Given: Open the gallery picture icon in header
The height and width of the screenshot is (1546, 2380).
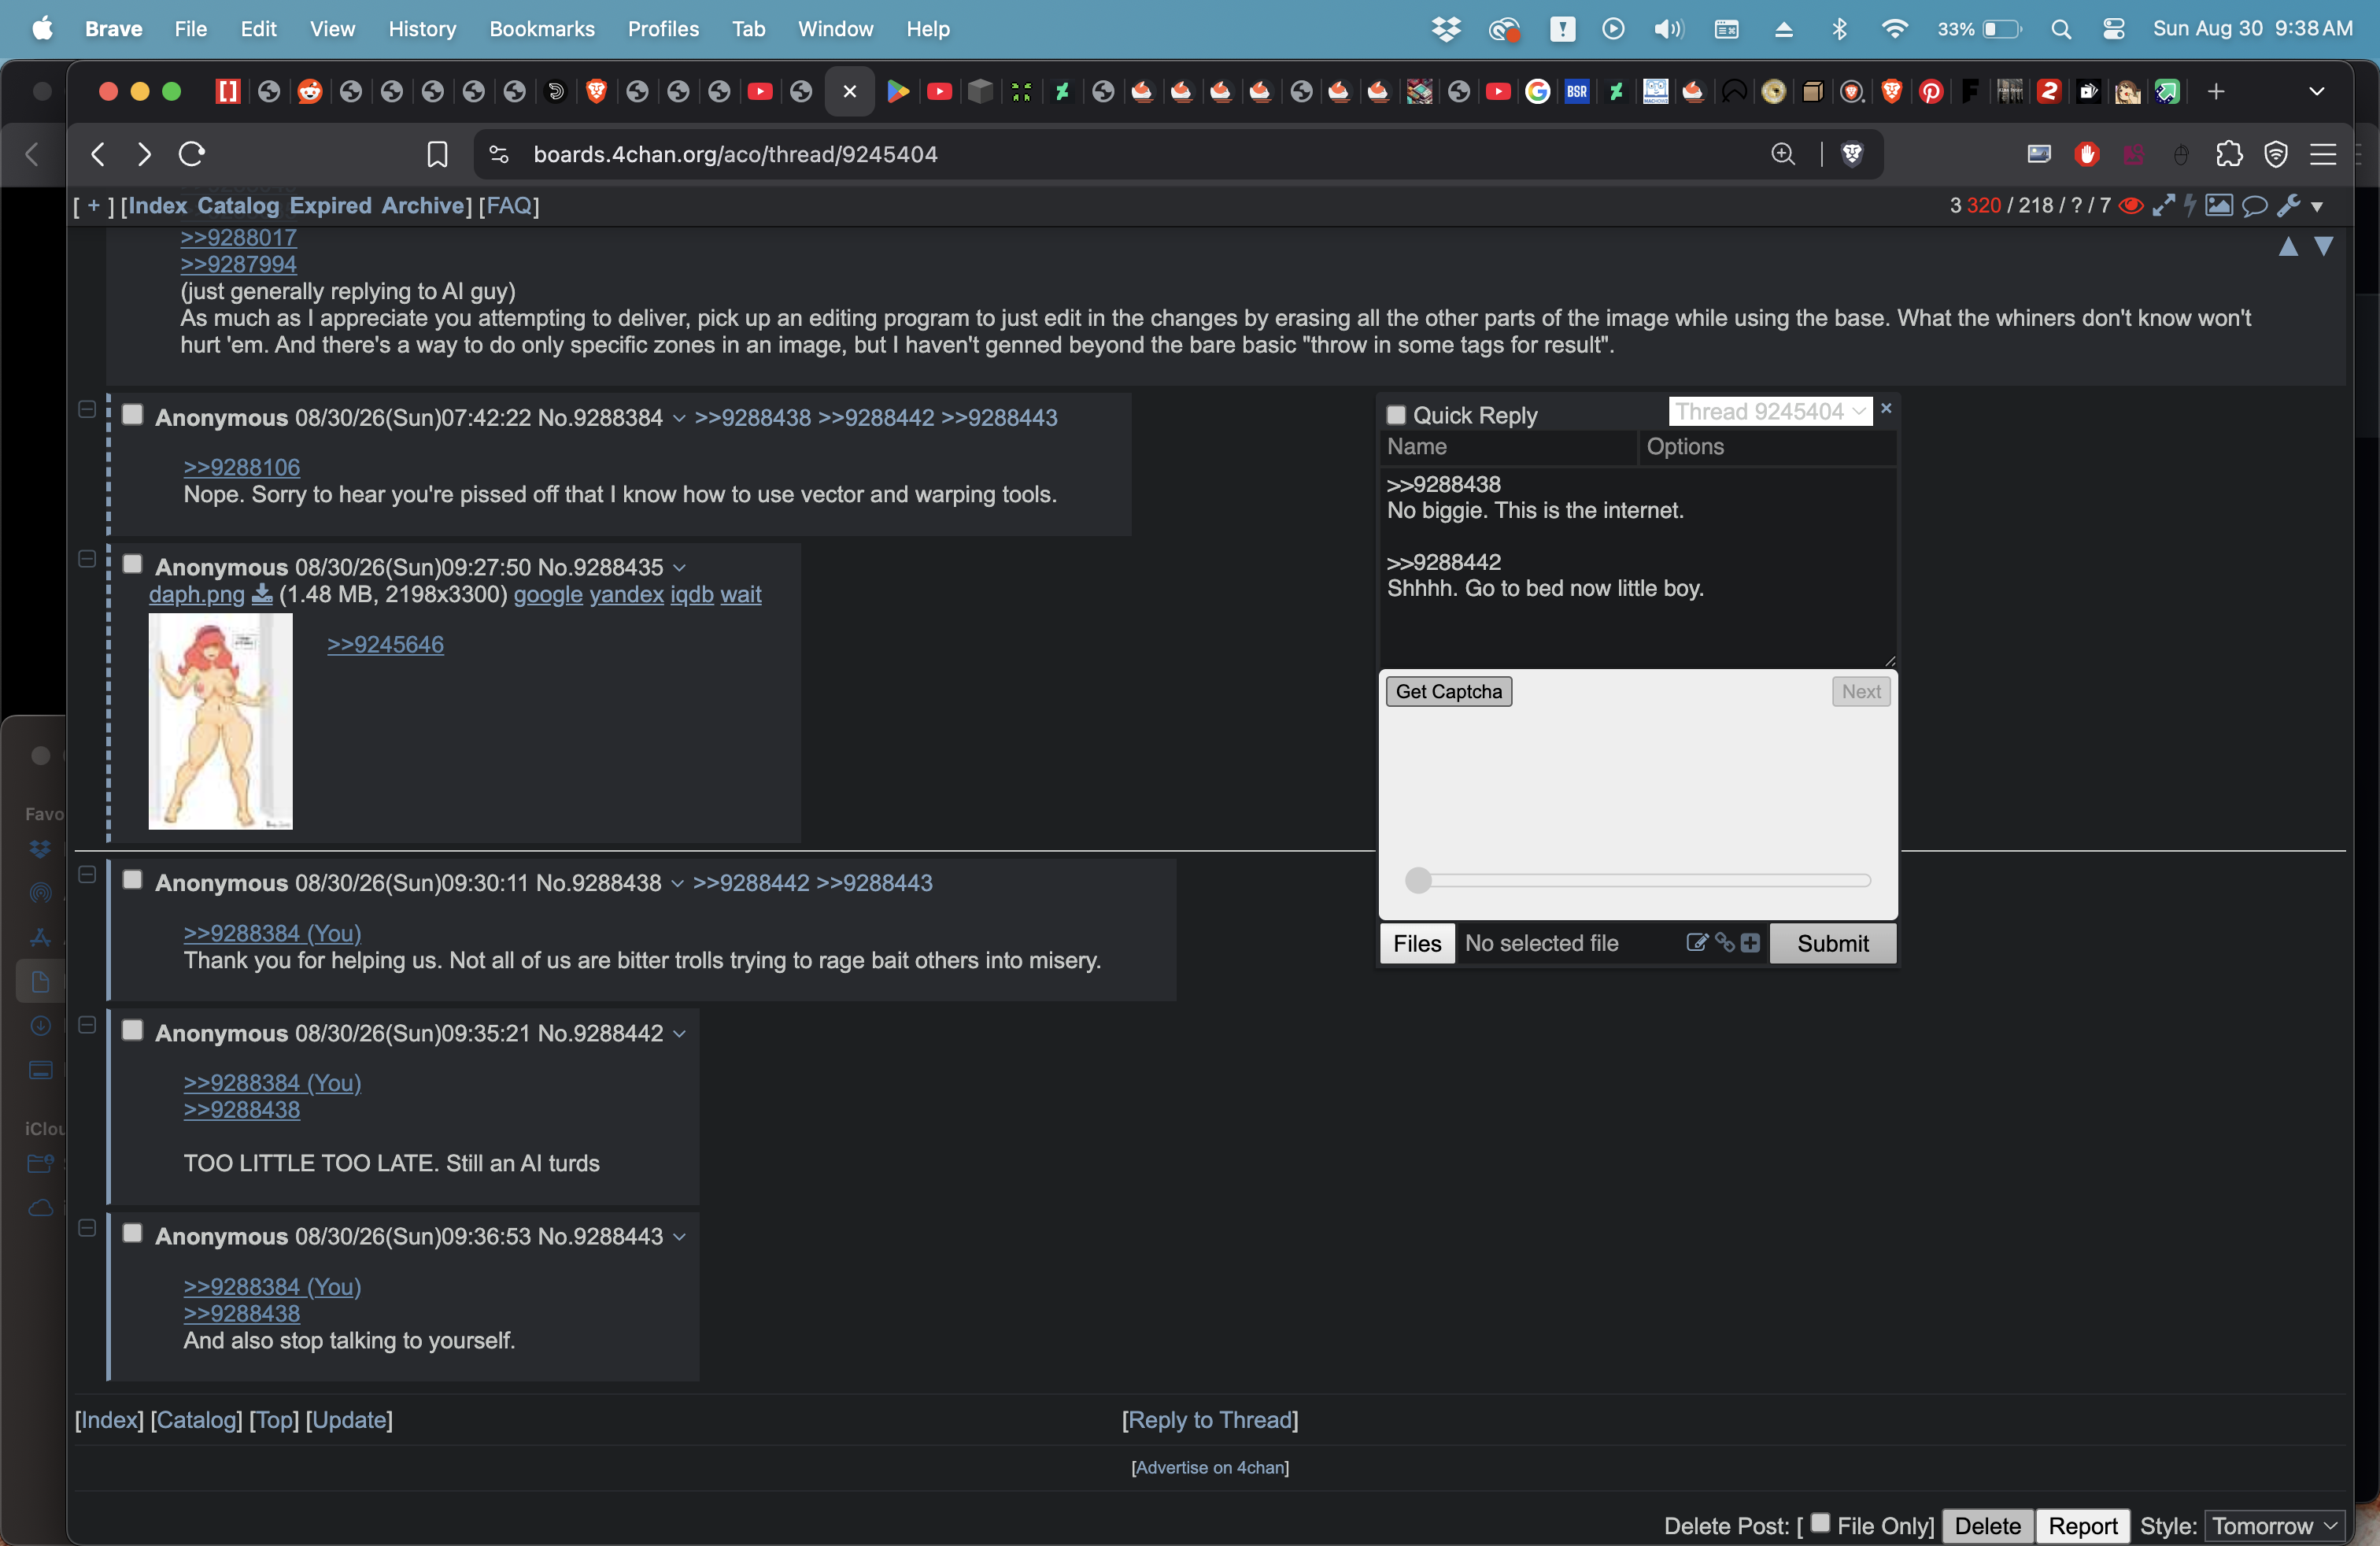Looking at the screenshot, I should click(2219, 206).
